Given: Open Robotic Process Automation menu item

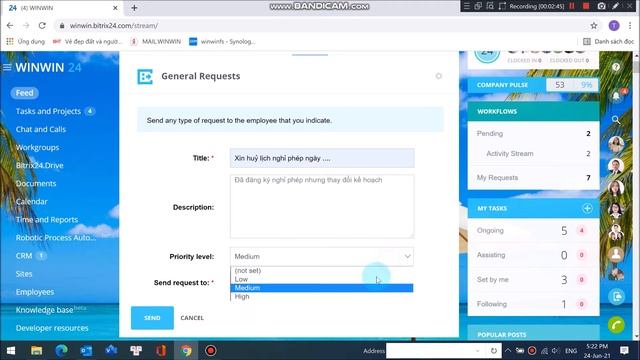Looking at the screenshot, I should (56, 238).
